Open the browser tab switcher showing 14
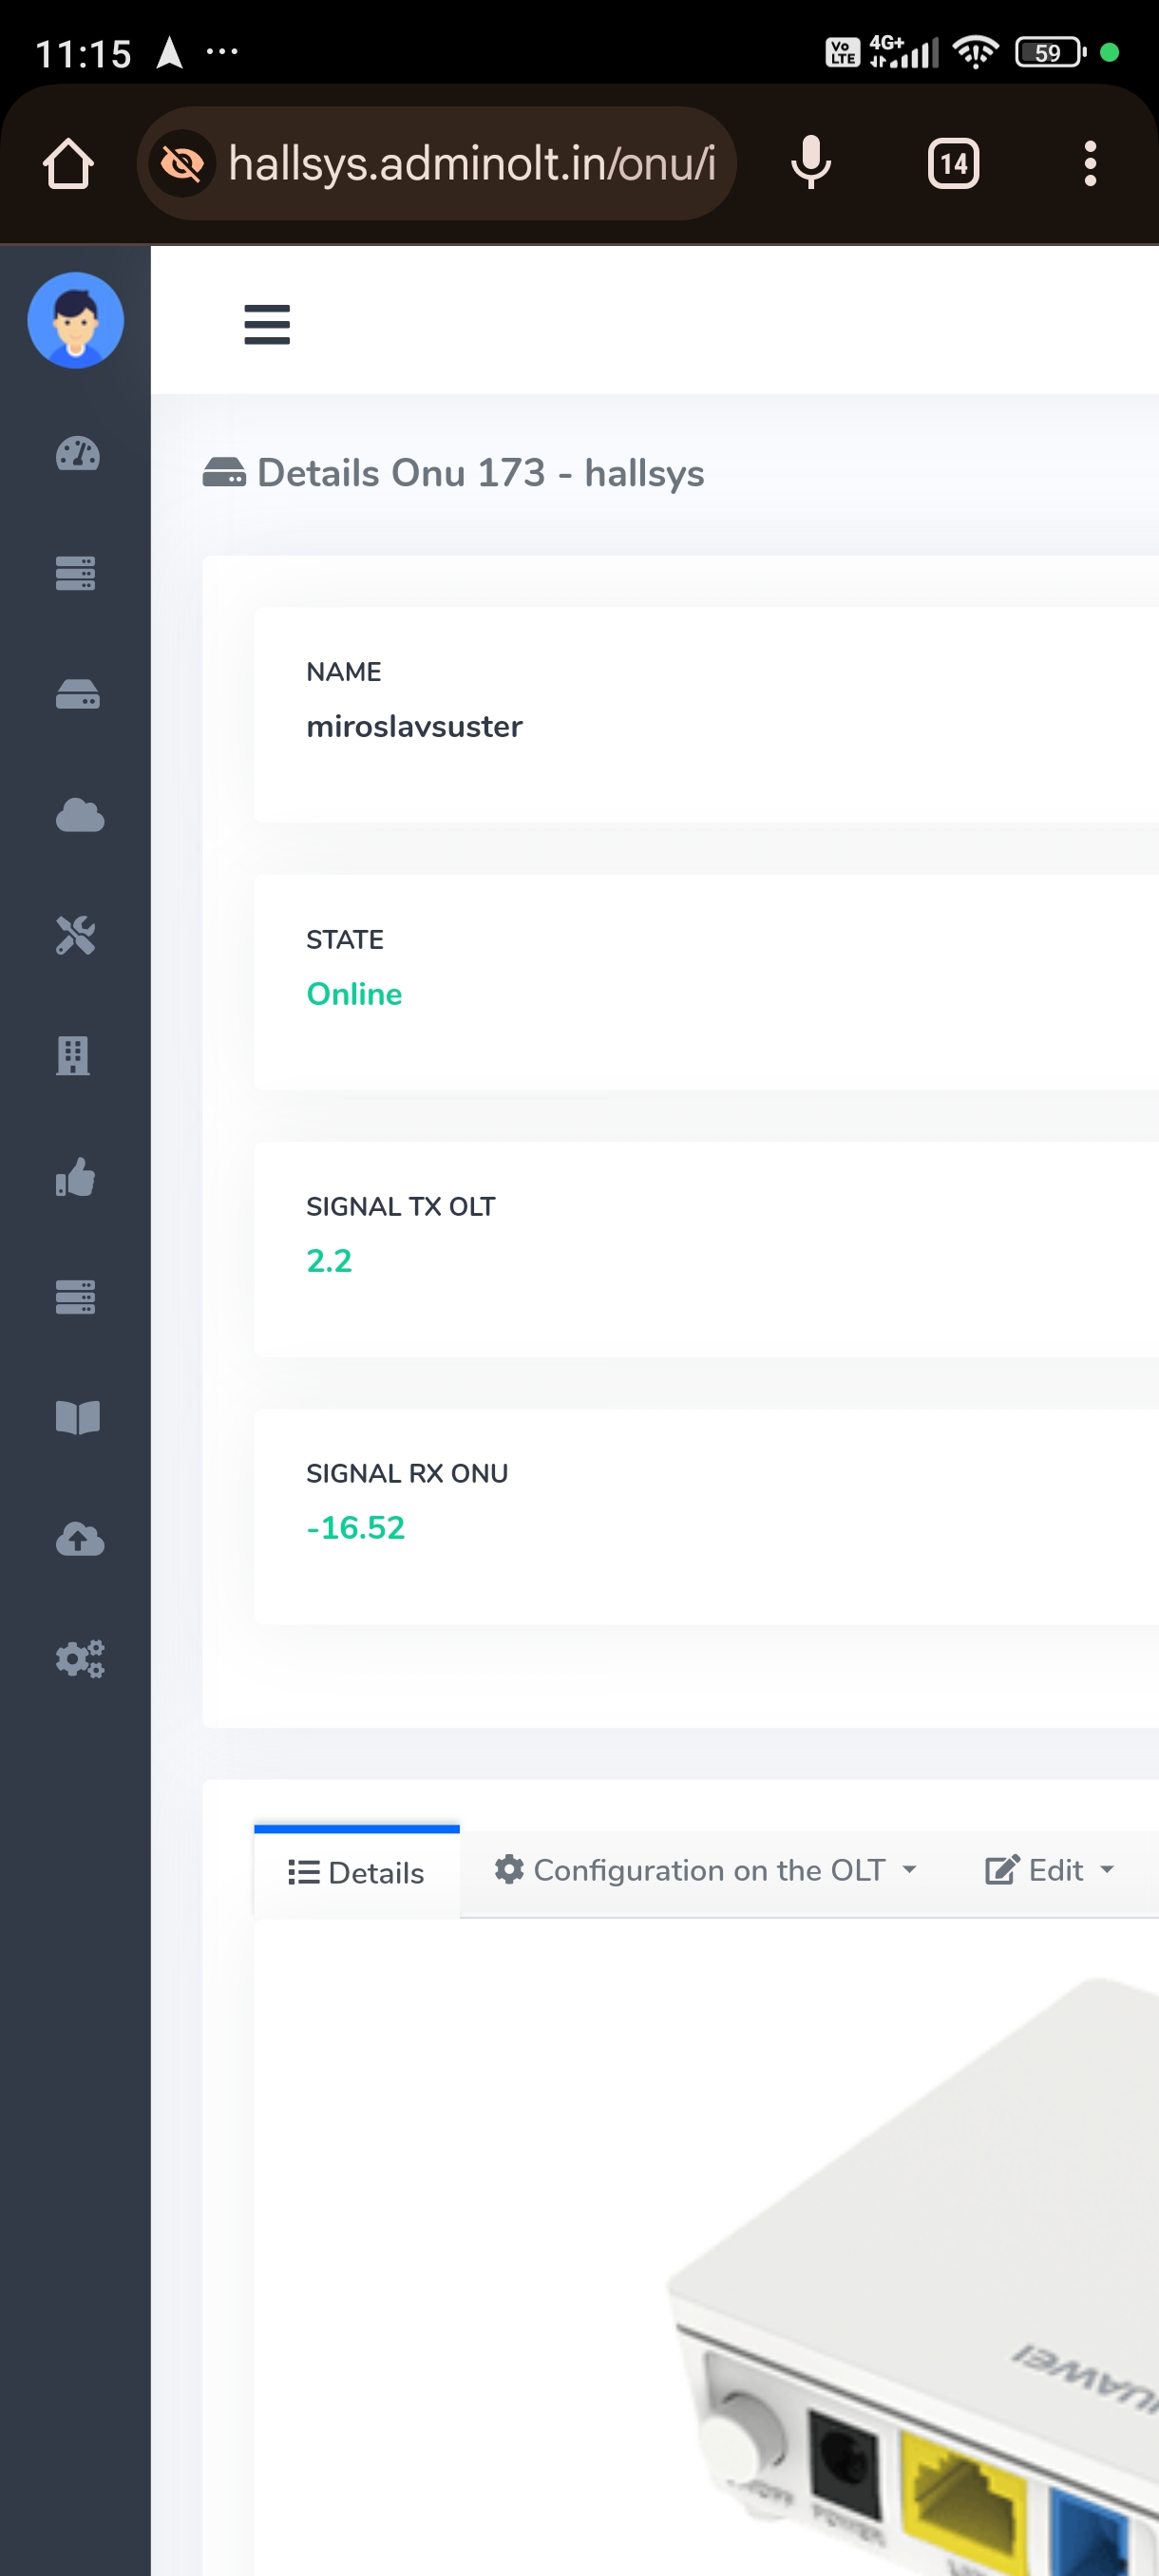The image size is (1159, 2576). [953, 163]
